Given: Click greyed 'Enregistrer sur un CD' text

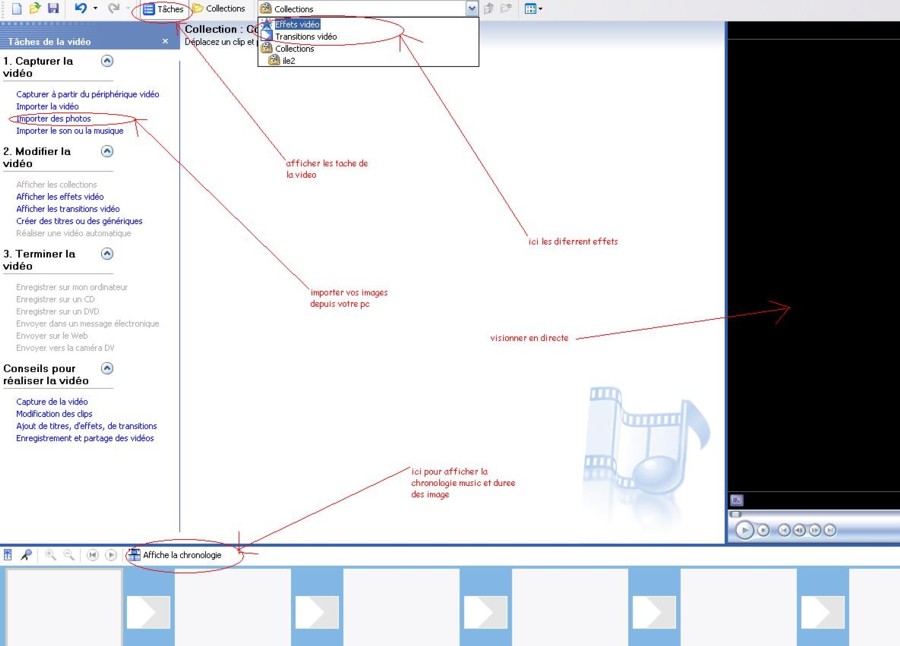Looking at the screenshot, I should point(56,299).
